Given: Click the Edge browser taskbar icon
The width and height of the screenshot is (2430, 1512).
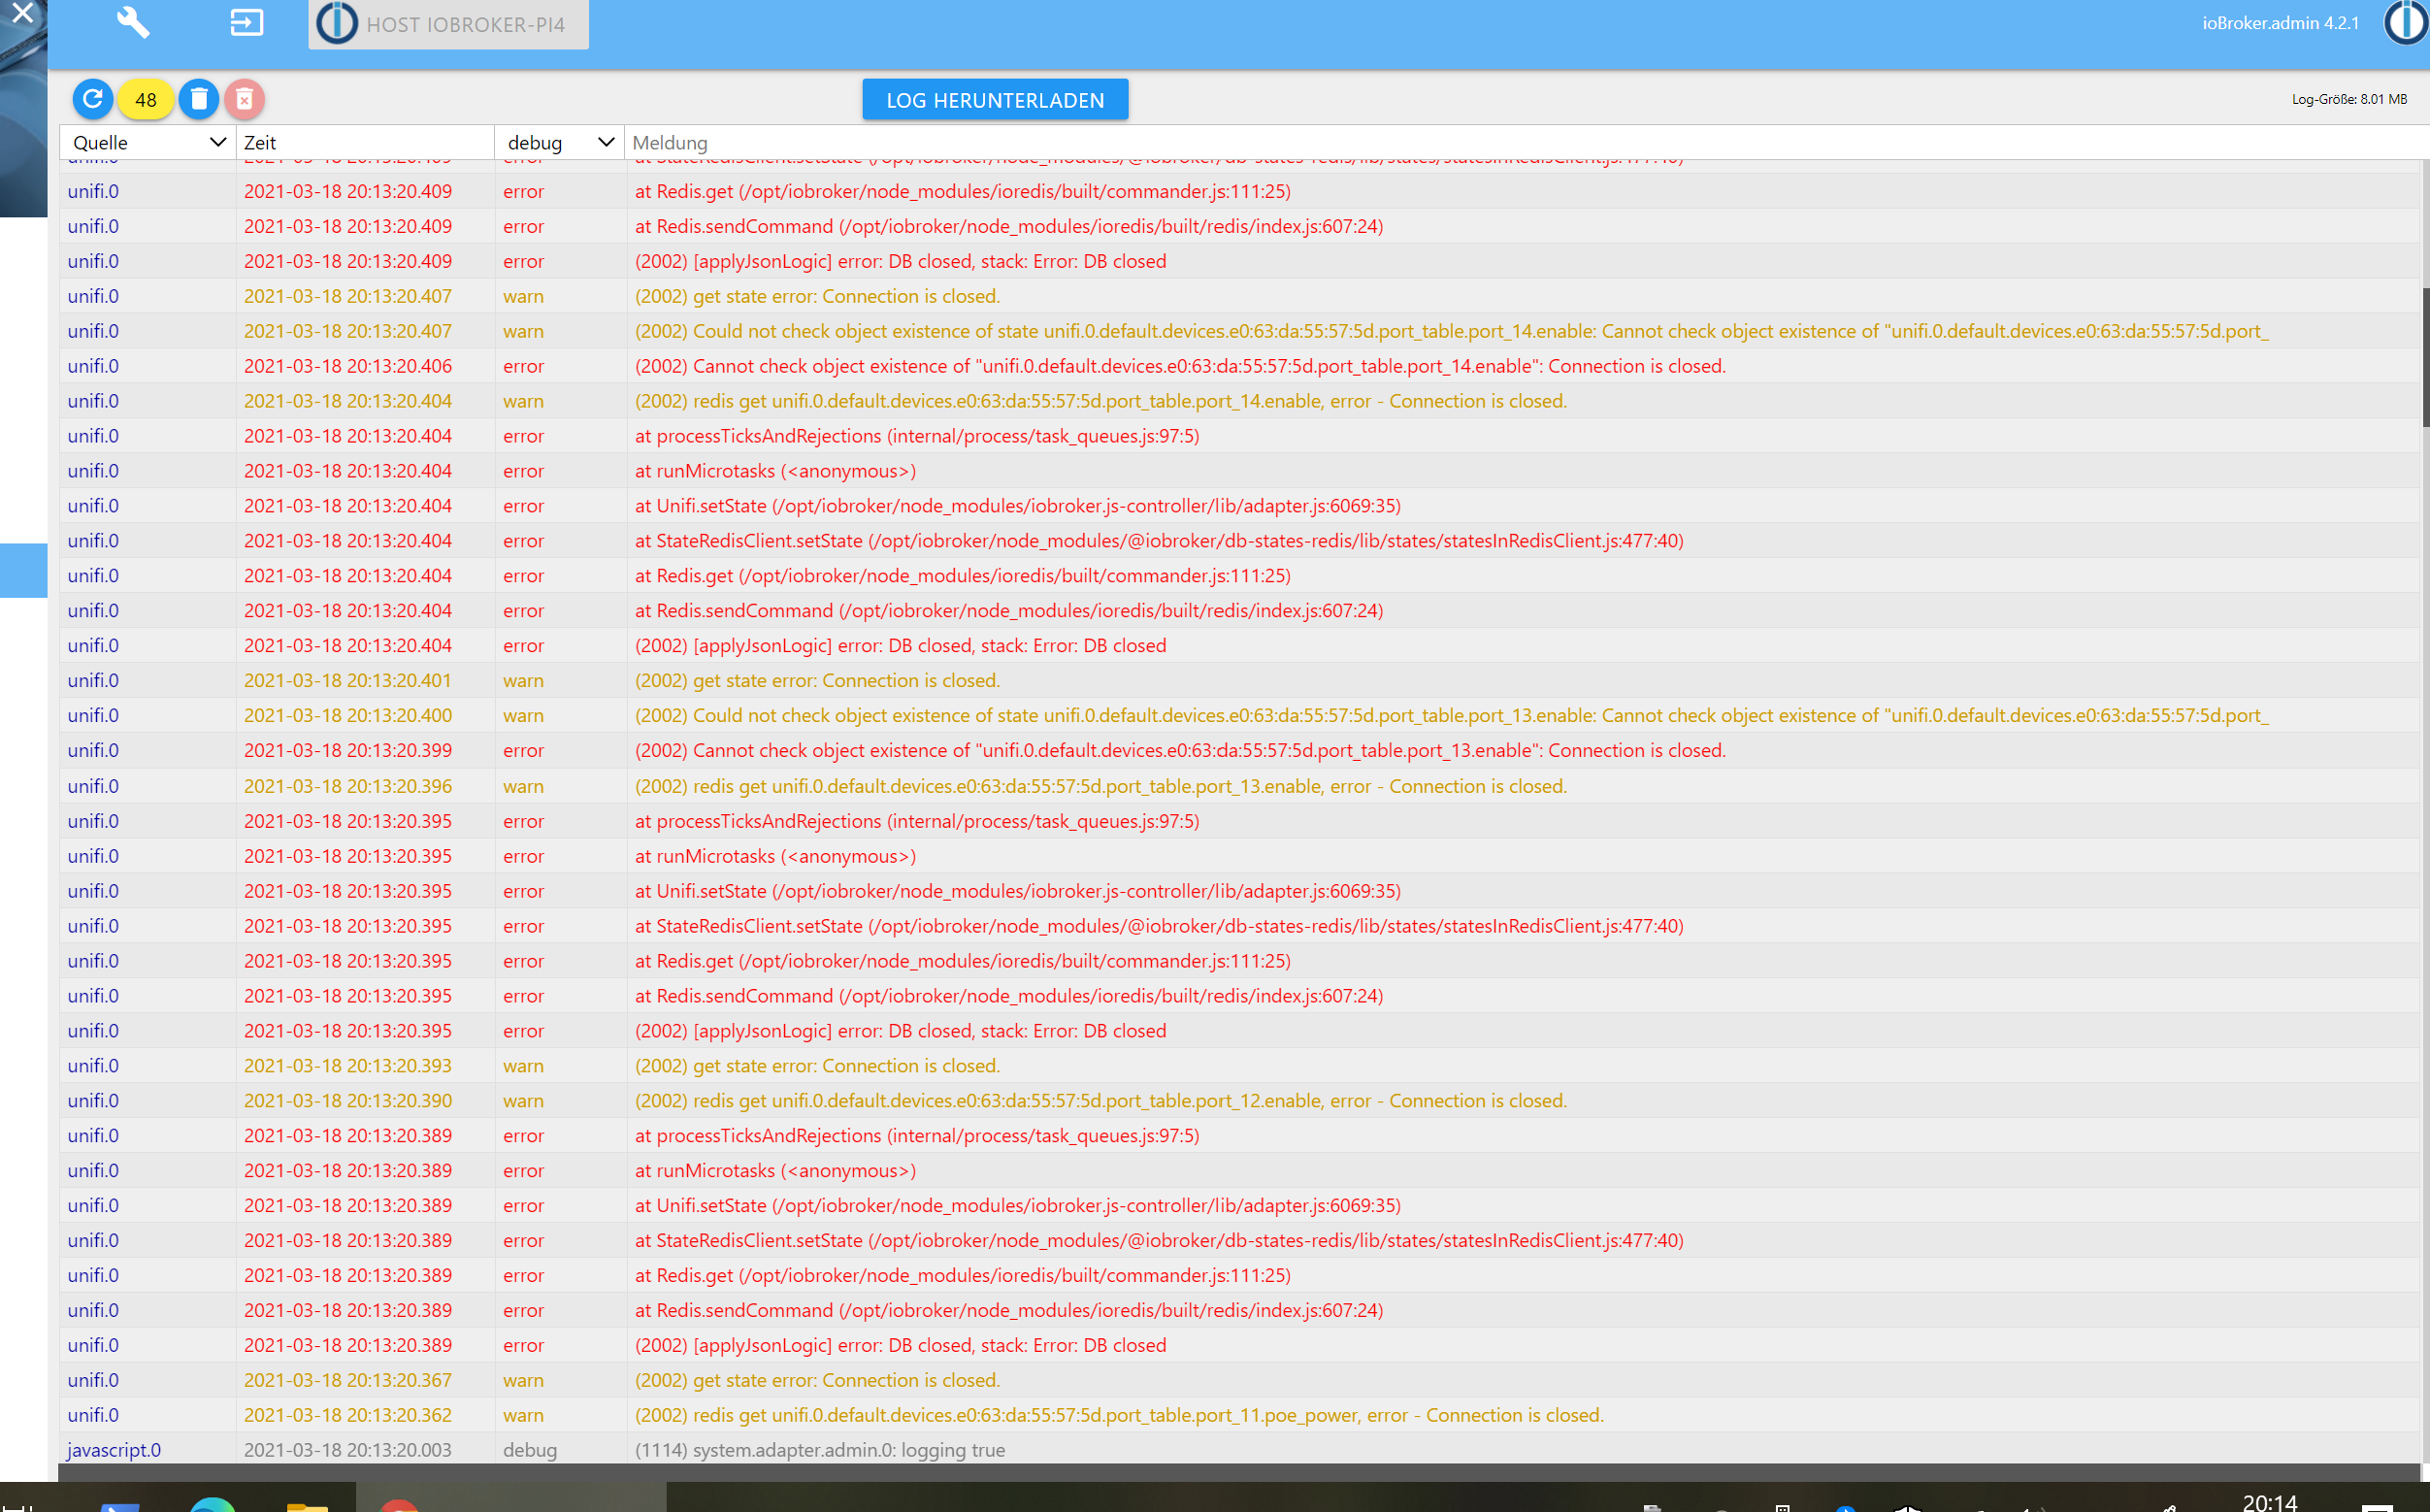Looking at the screenshot, I should (x=212, y=1504).
